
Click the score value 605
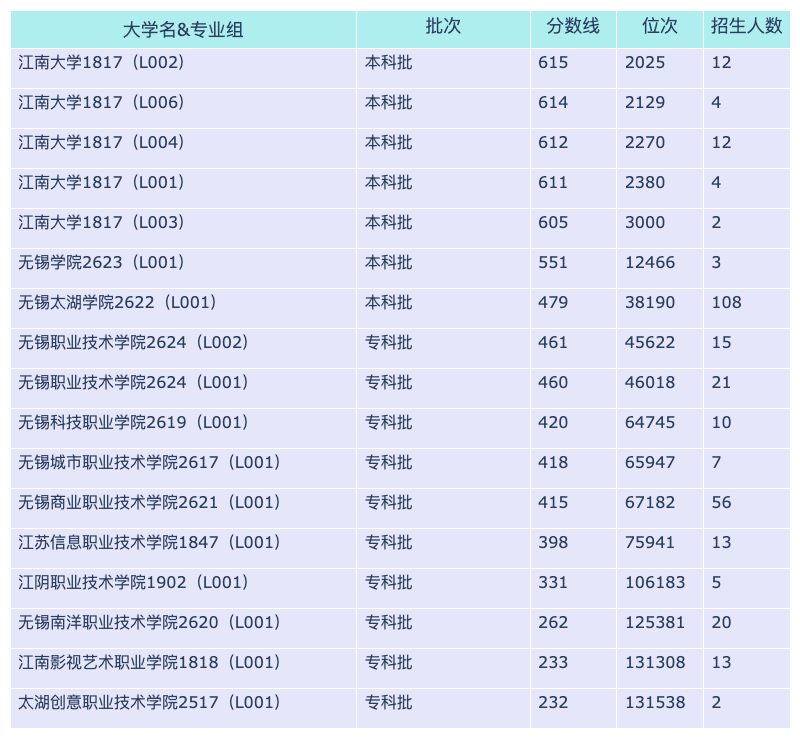(553, 223)
